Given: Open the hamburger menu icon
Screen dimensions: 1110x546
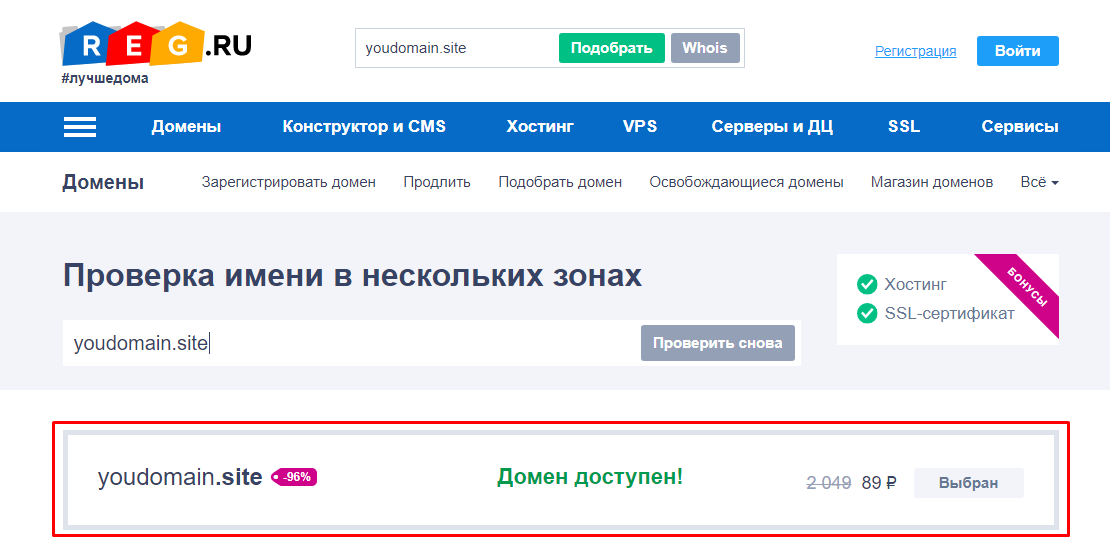Looking at the screenshot, I should (x=80, y=127).
